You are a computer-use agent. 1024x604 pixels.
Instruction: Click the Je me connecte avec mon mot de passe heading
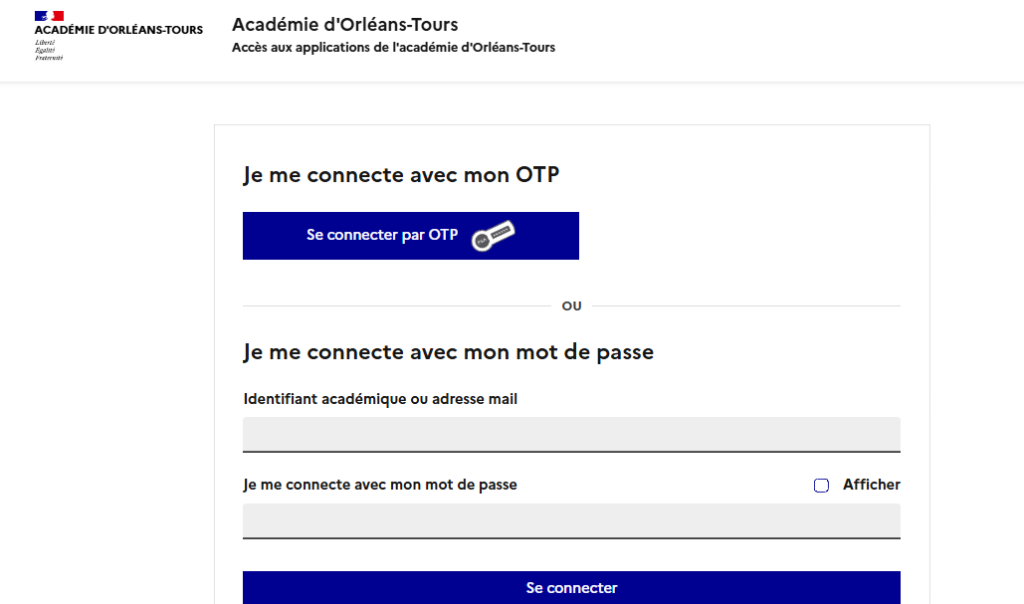[x=448, y=352]
